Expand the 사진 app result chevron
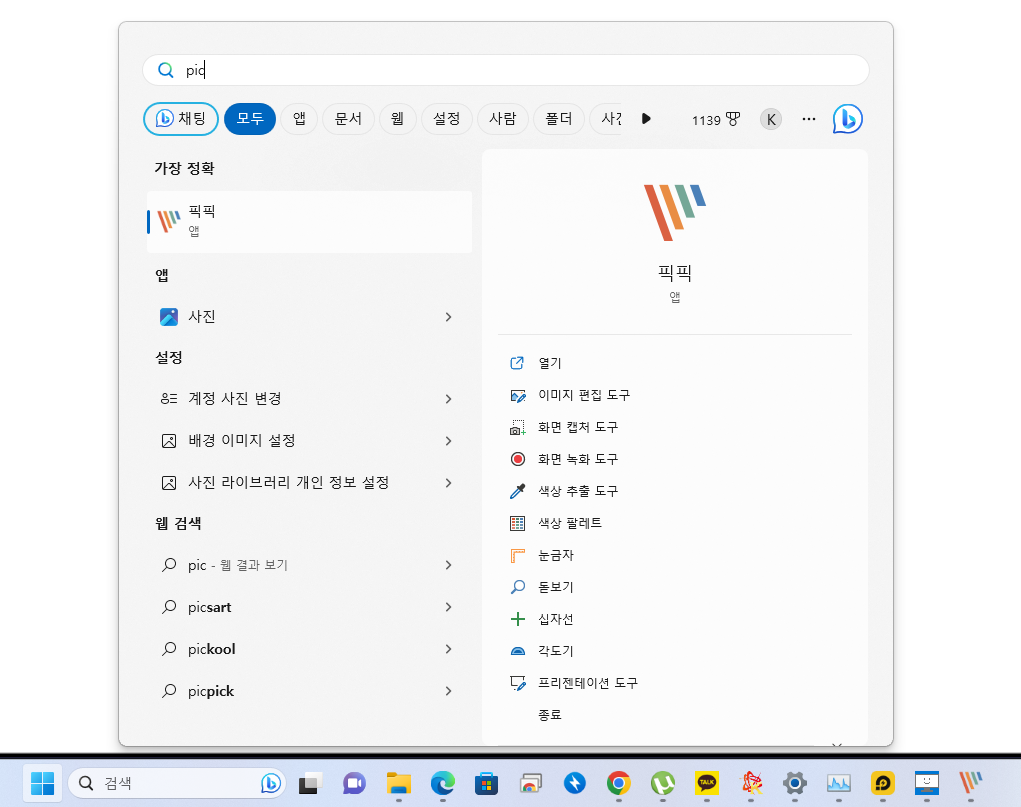 (x=448, y=317)
